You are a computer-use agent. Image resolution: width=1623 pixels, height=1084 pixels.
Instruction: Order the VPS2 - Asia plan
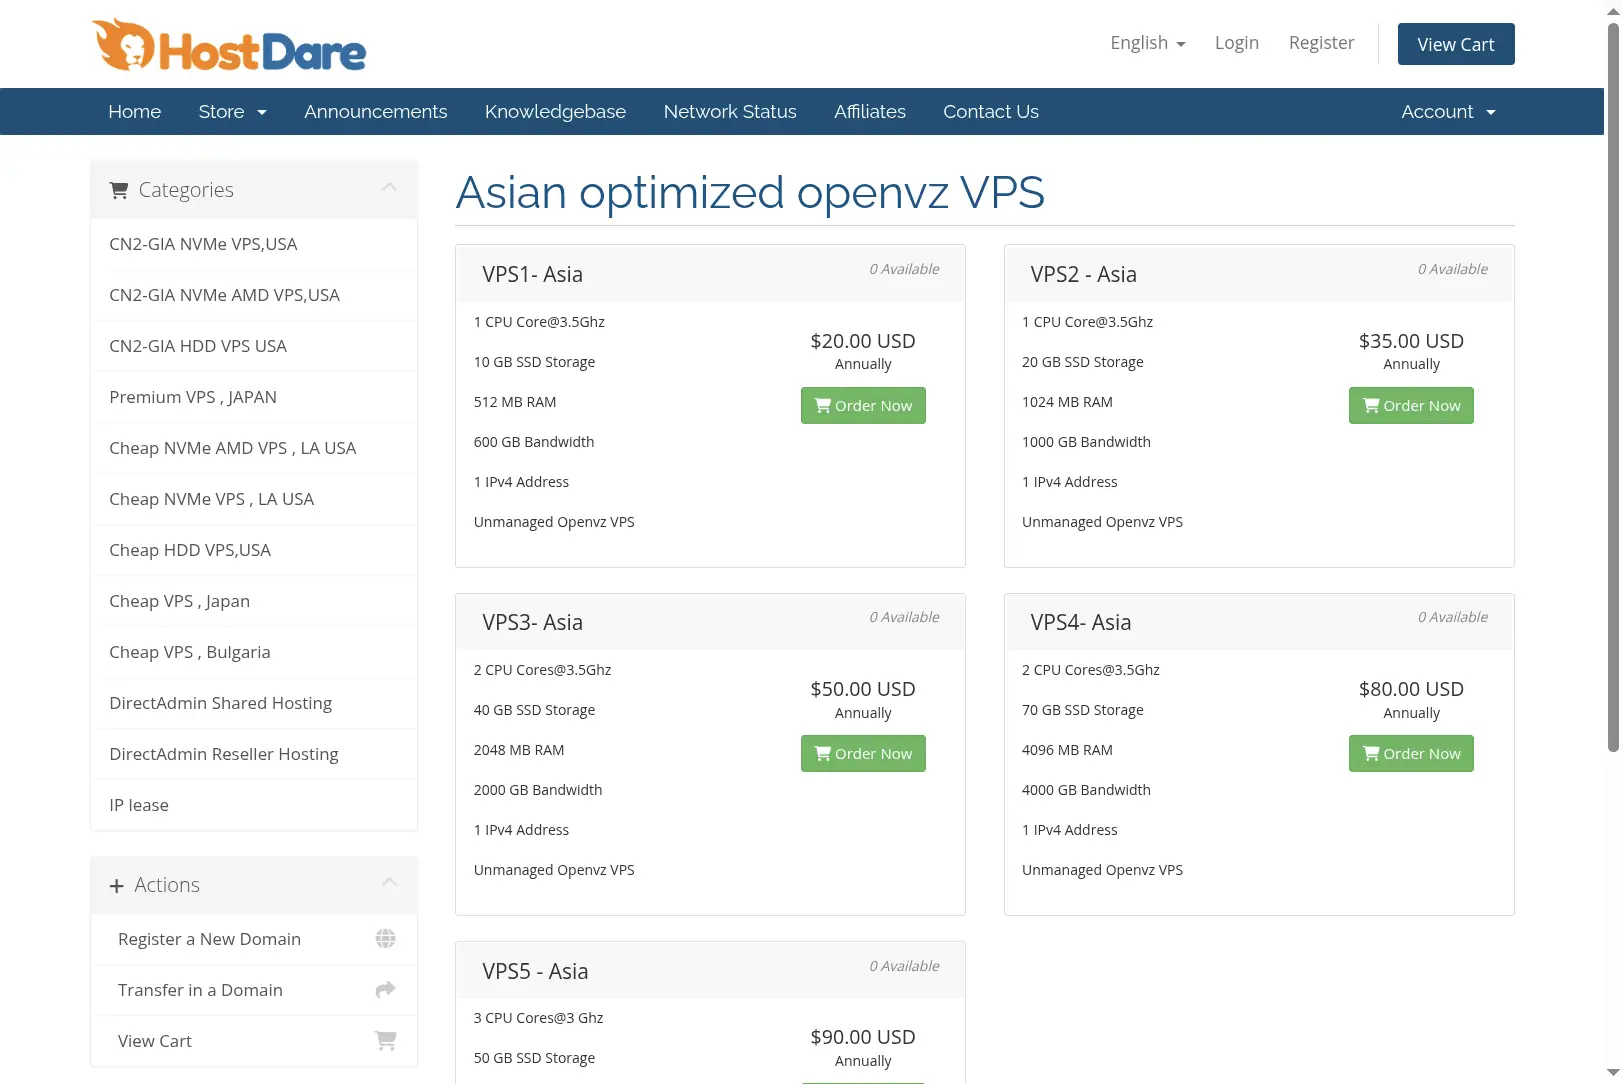[x=1411, y=405]
